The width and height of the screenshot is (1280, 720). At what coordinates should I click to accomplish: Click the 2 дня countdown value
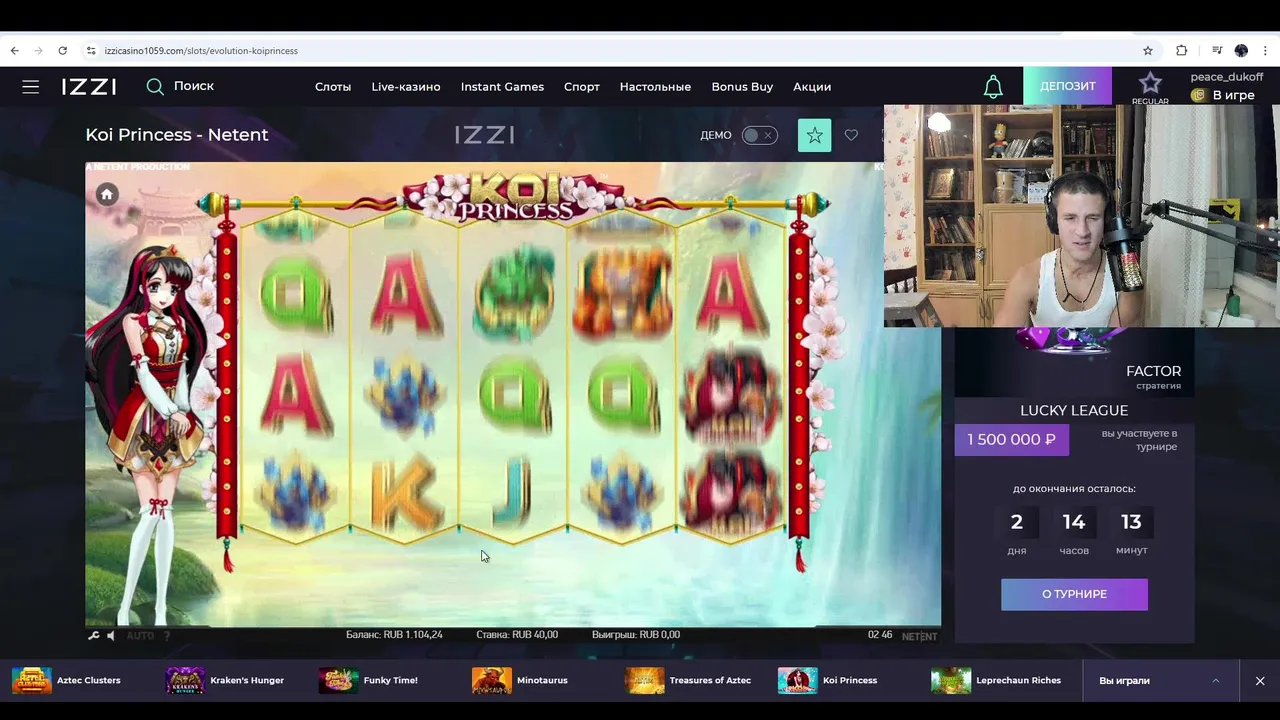click(1017, 522)
